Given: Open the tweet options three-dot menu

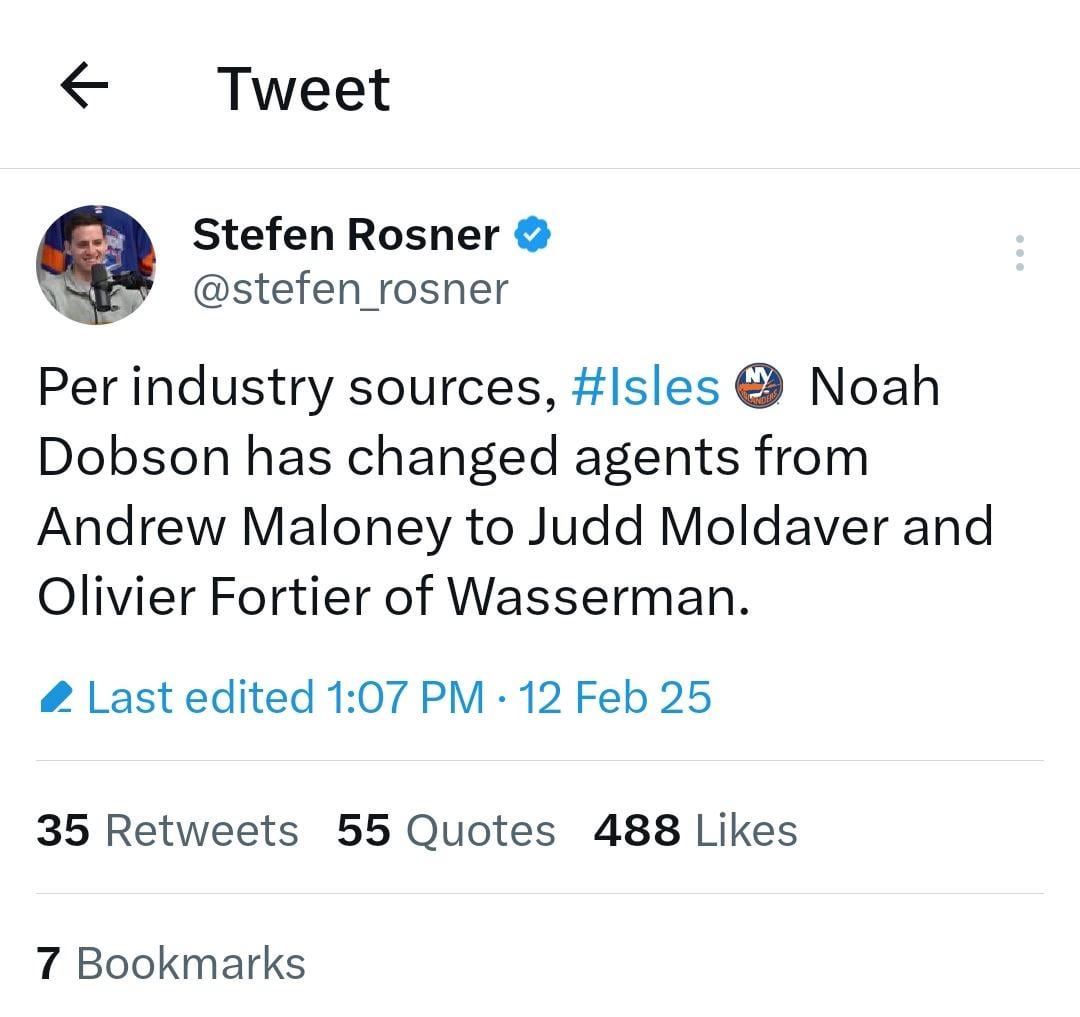Looking at the screenshot, I should click(x=1019, y=253).
